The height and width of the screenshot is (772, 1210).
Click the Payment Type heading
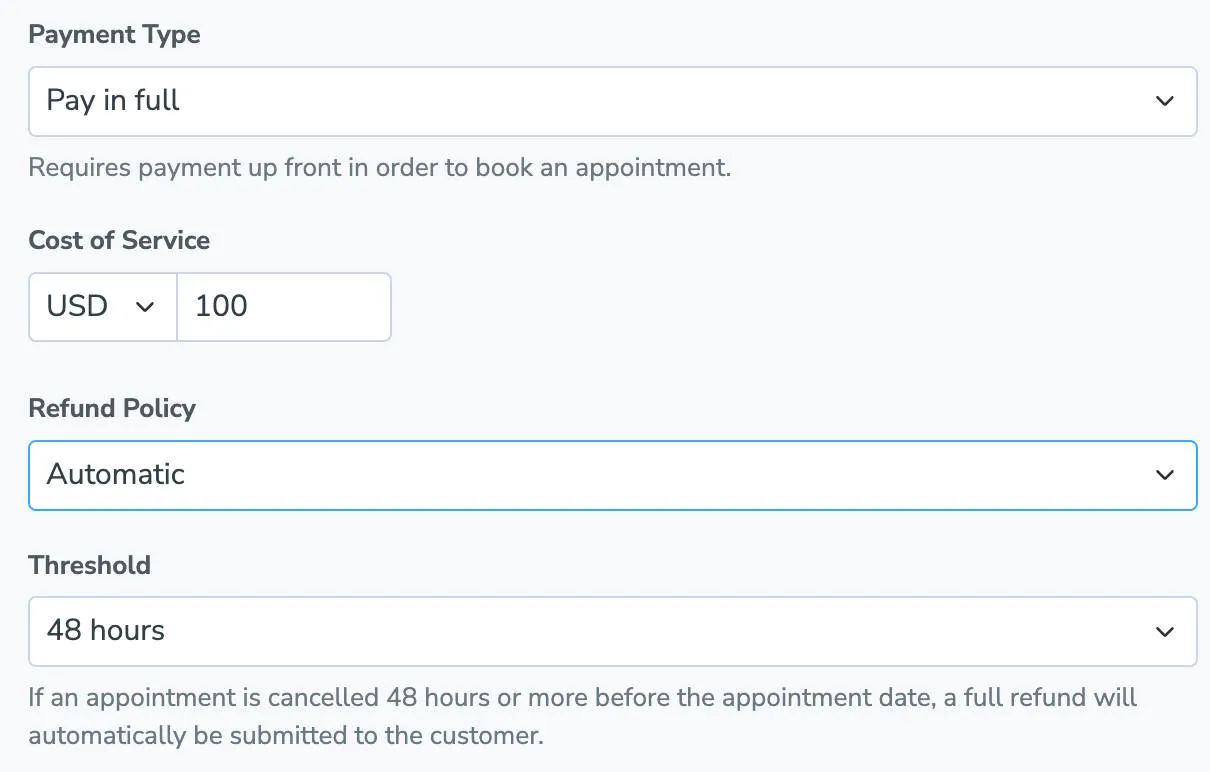tap(113, 34)
